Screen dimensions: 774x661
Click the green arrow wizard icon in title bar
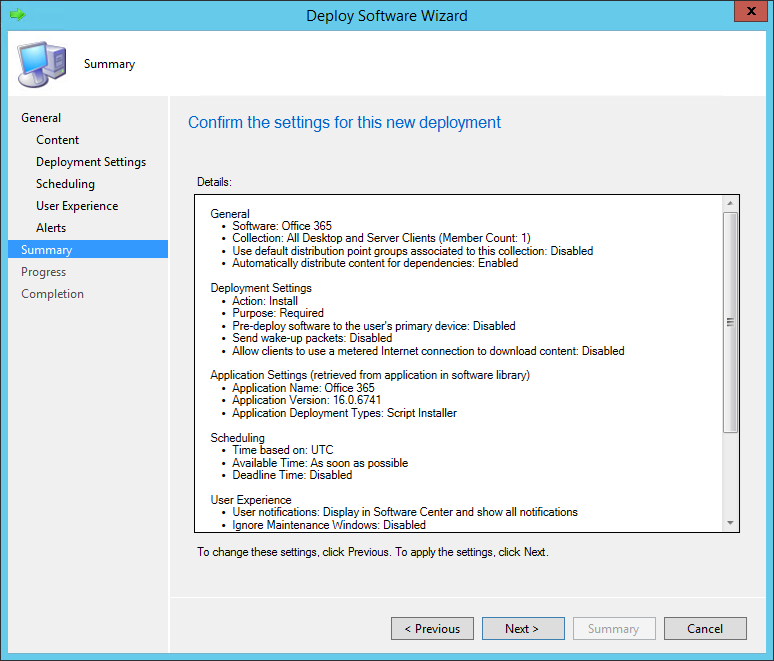click(17, 15)
